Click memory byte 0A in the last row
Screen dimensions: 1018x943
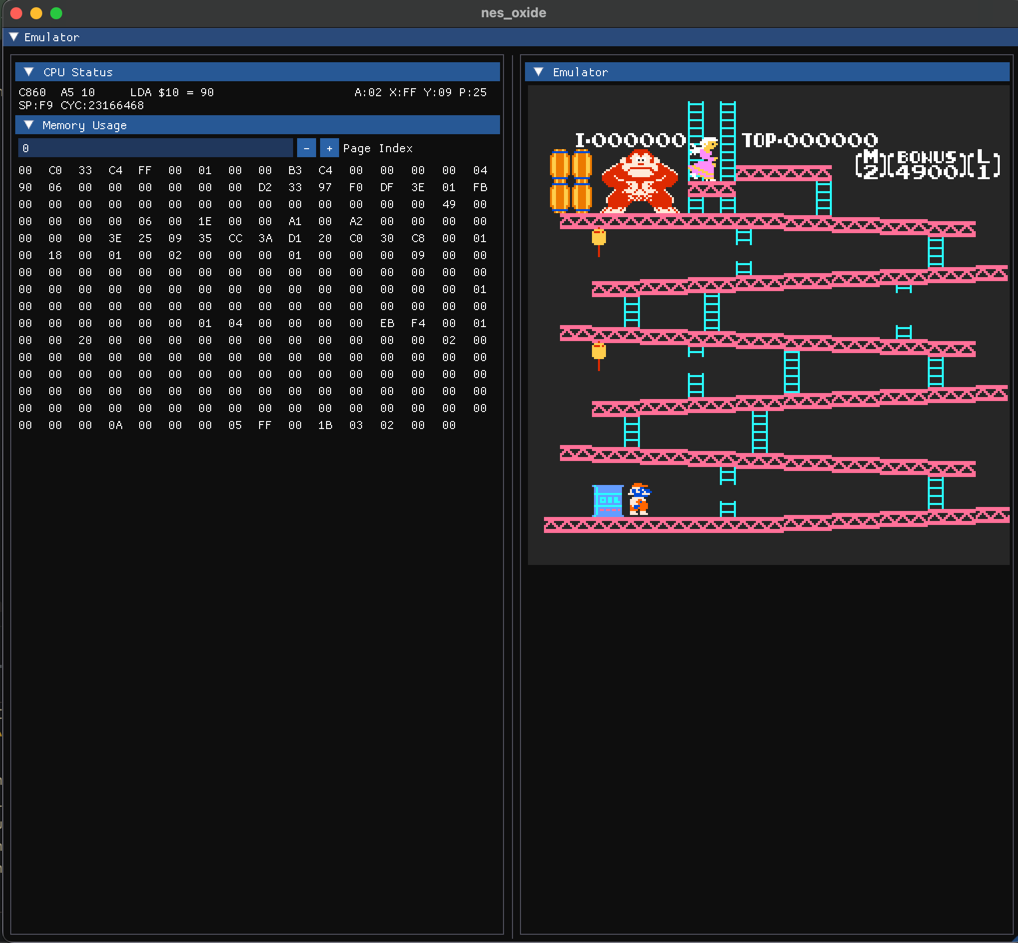point(115,425)
